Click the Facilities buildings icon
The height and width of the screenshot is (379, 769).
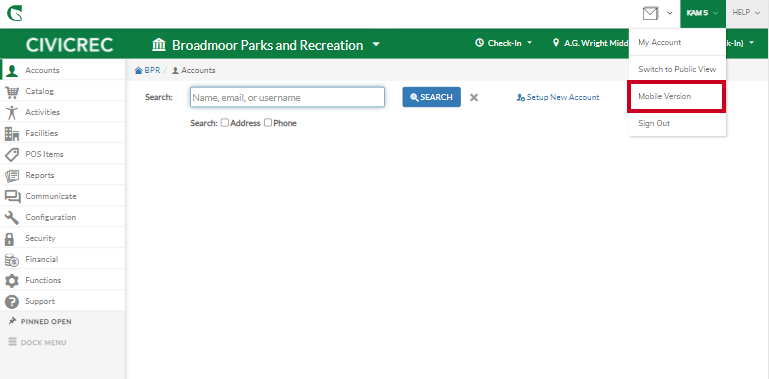(x=12, y=133)
